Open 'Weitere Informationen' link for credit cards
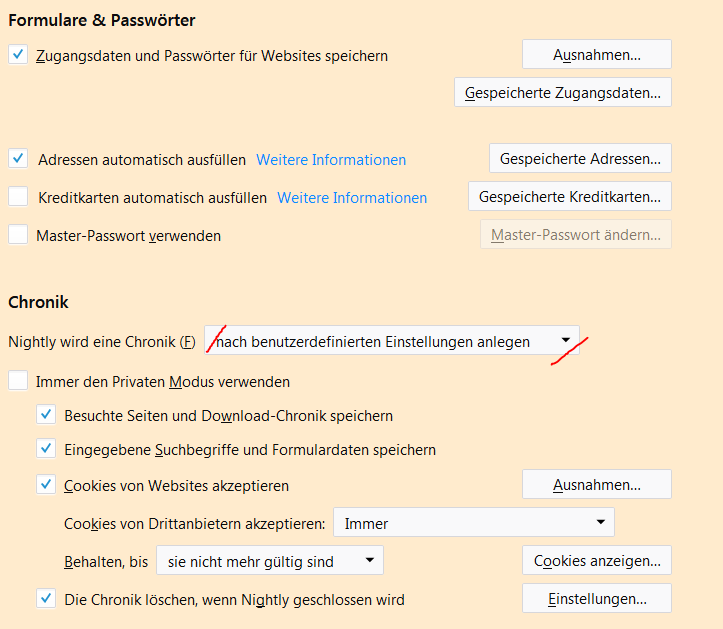 [352, 197]
